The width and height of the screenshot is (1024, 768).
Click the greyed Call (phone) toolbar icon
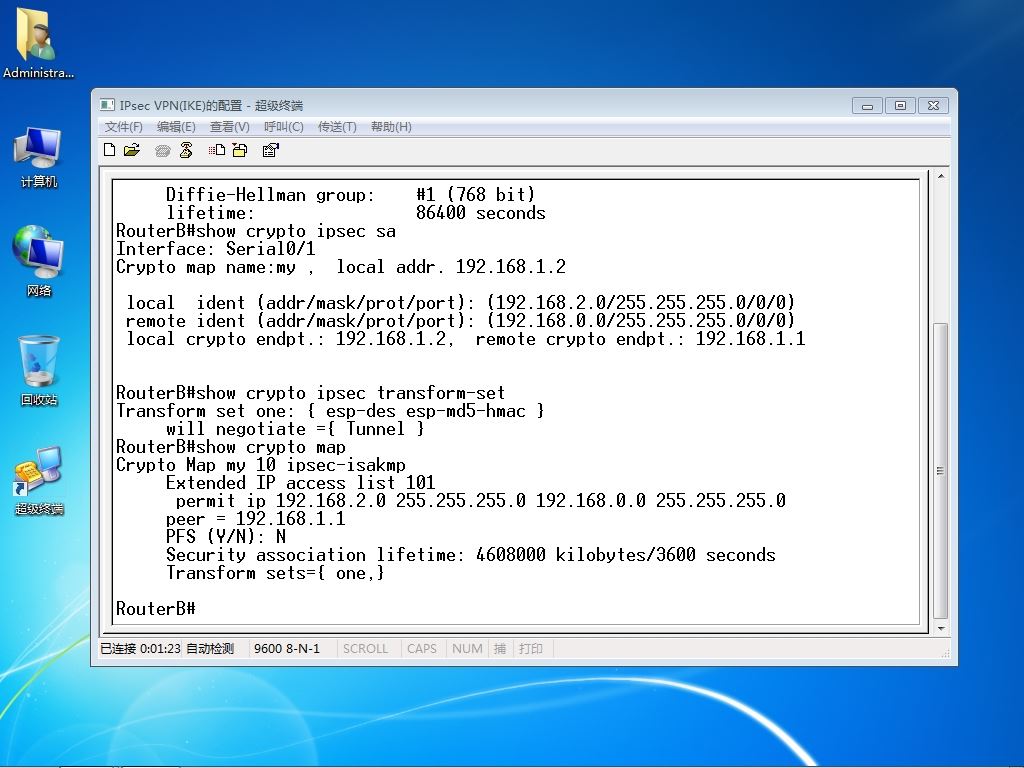[x=163, y=151]
